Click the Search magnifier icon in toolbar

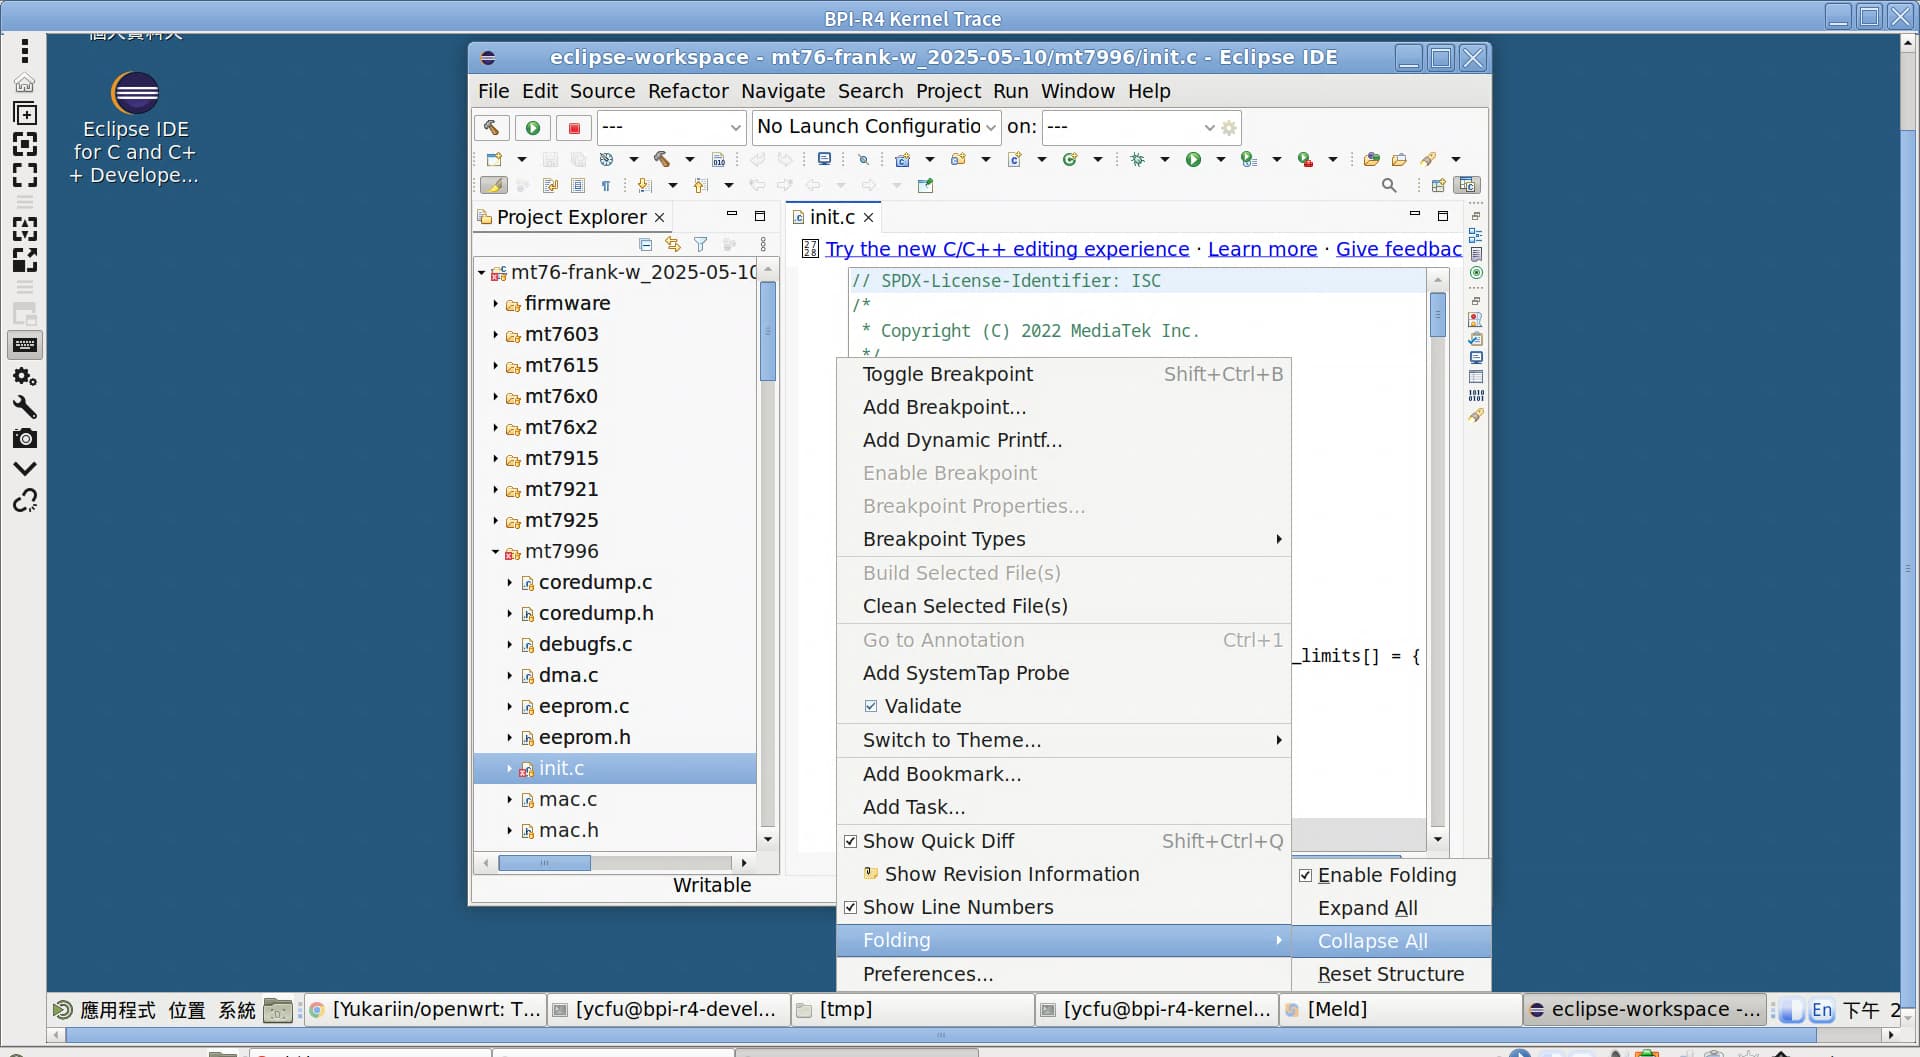pos(1389,185)
